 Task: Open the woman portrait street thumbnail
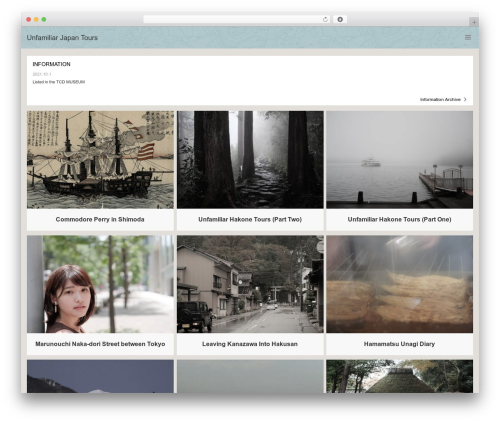pyautogui.click(x=100, y=284)
